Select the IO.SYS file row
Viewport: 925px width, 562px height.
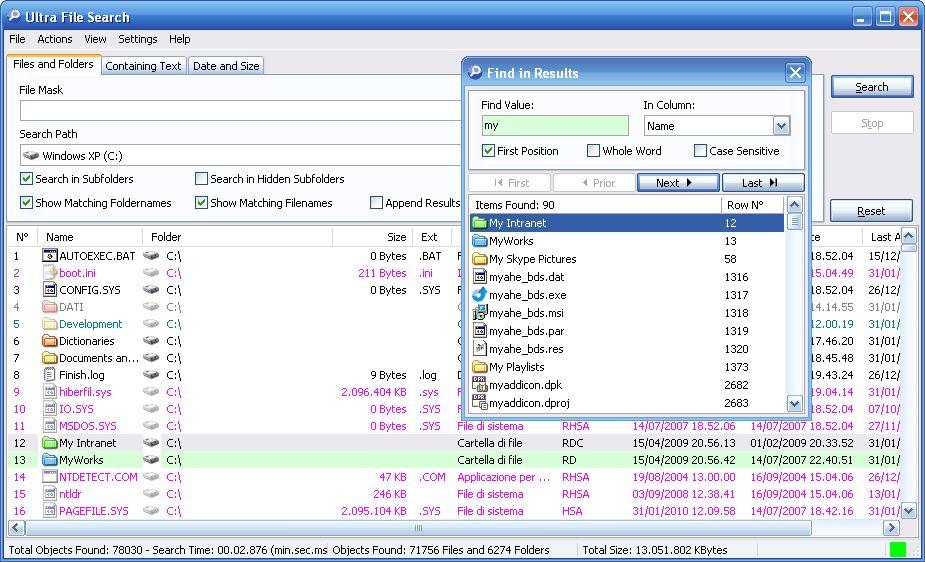tap(233, 409)
